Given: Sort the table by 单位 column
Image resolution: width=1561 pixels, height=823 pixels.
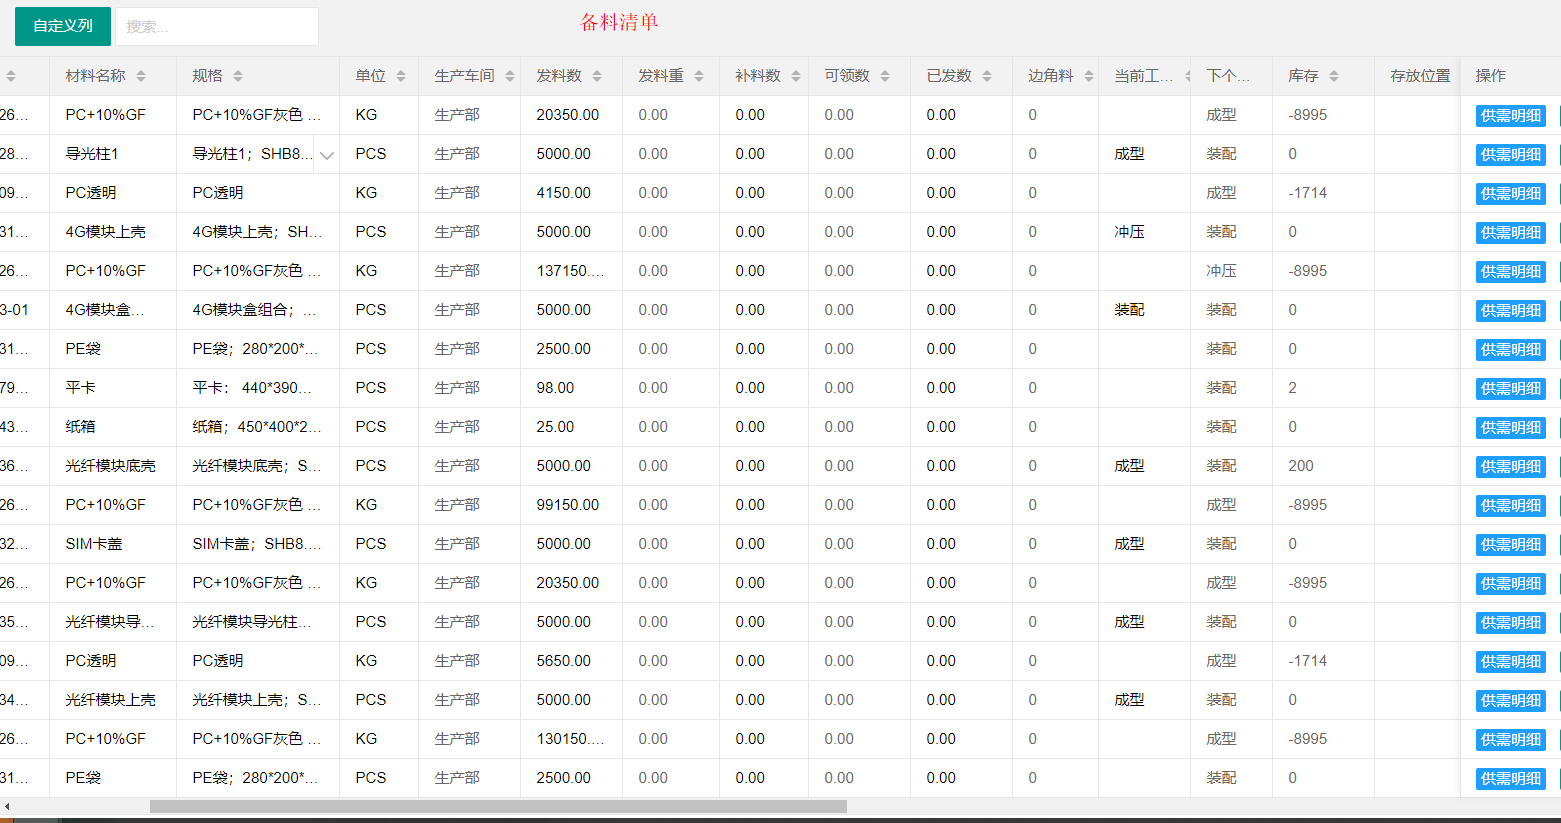Looking at the screenshot, I should [401, 76].
